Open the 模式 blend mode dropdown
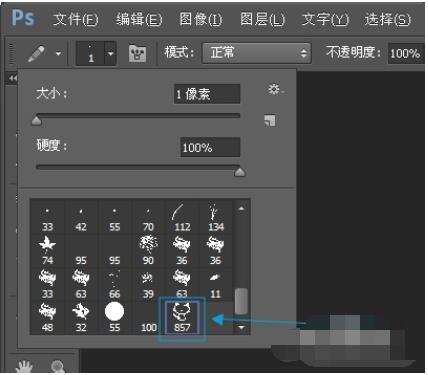The image size is (428, 375). point(256,53)
